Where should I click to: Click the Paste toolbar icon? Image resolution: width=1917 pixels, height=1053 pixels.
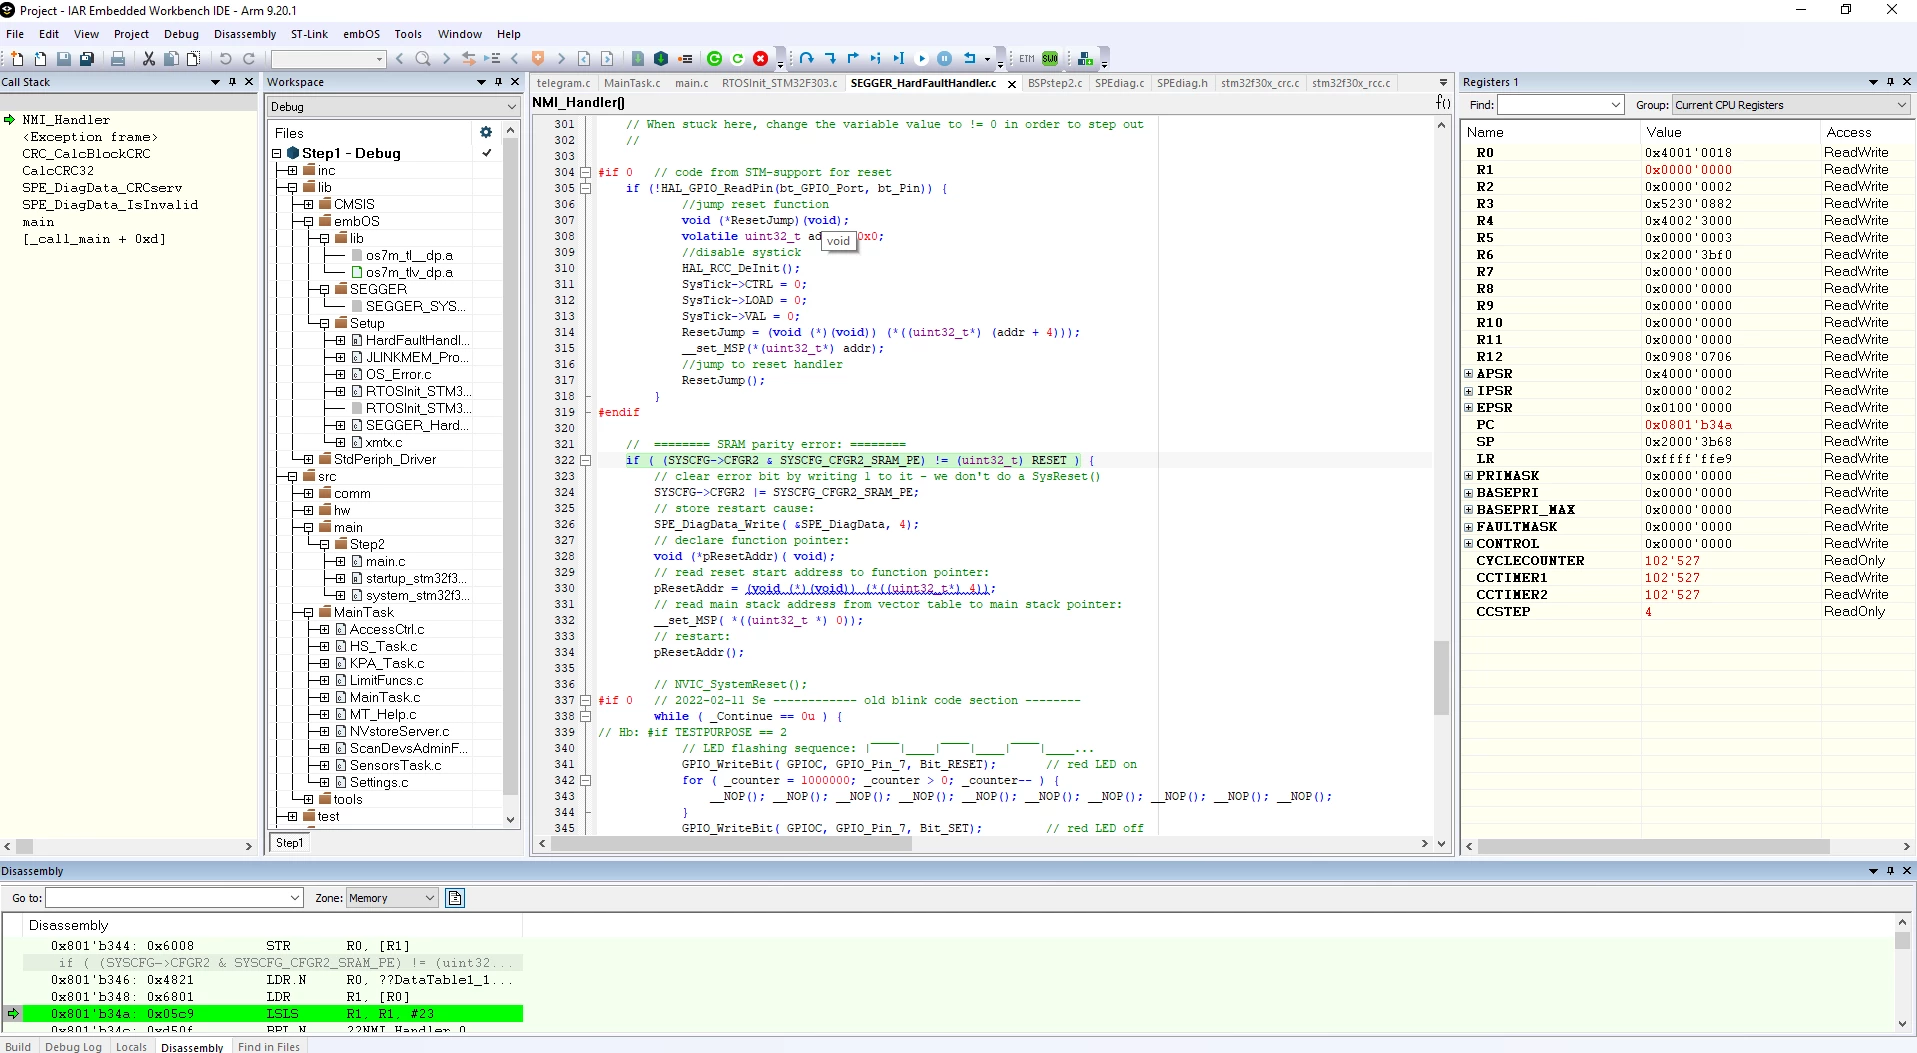coord(194,59)
